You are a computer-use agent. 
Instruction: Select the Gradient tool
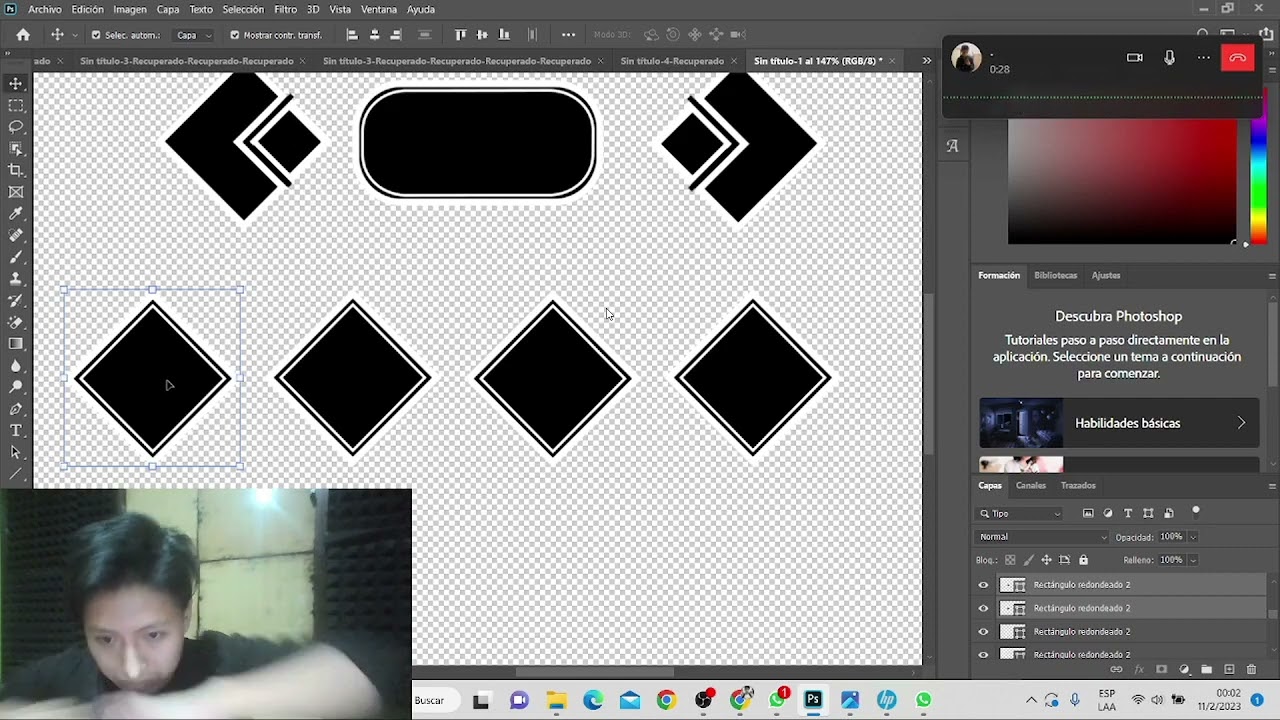[x=16, y=344]
